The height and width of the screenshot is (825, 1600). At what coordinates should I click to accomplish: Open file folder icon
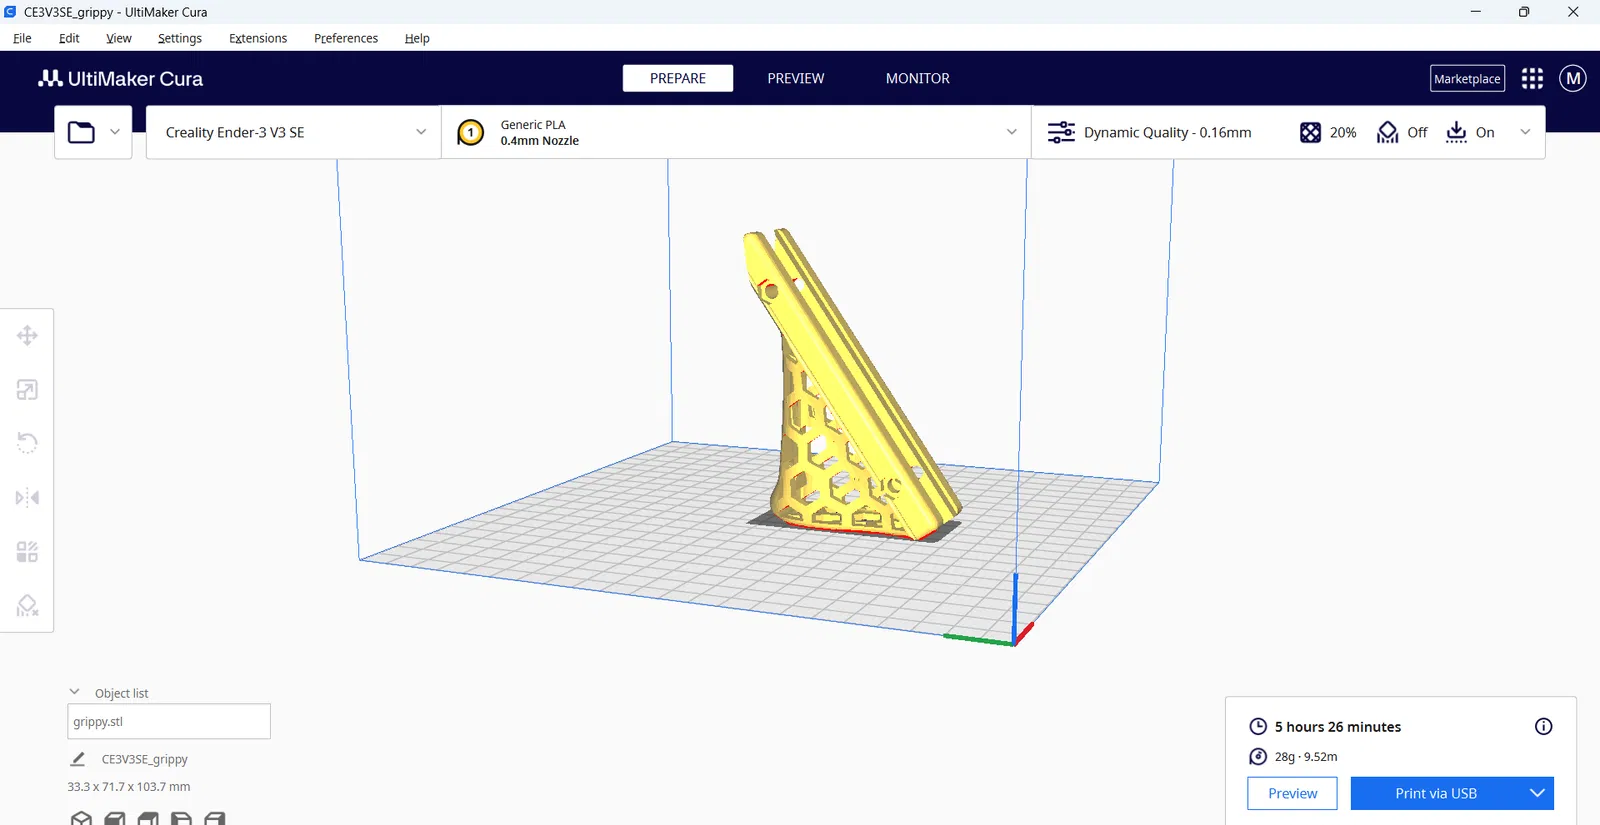point(81,132)
